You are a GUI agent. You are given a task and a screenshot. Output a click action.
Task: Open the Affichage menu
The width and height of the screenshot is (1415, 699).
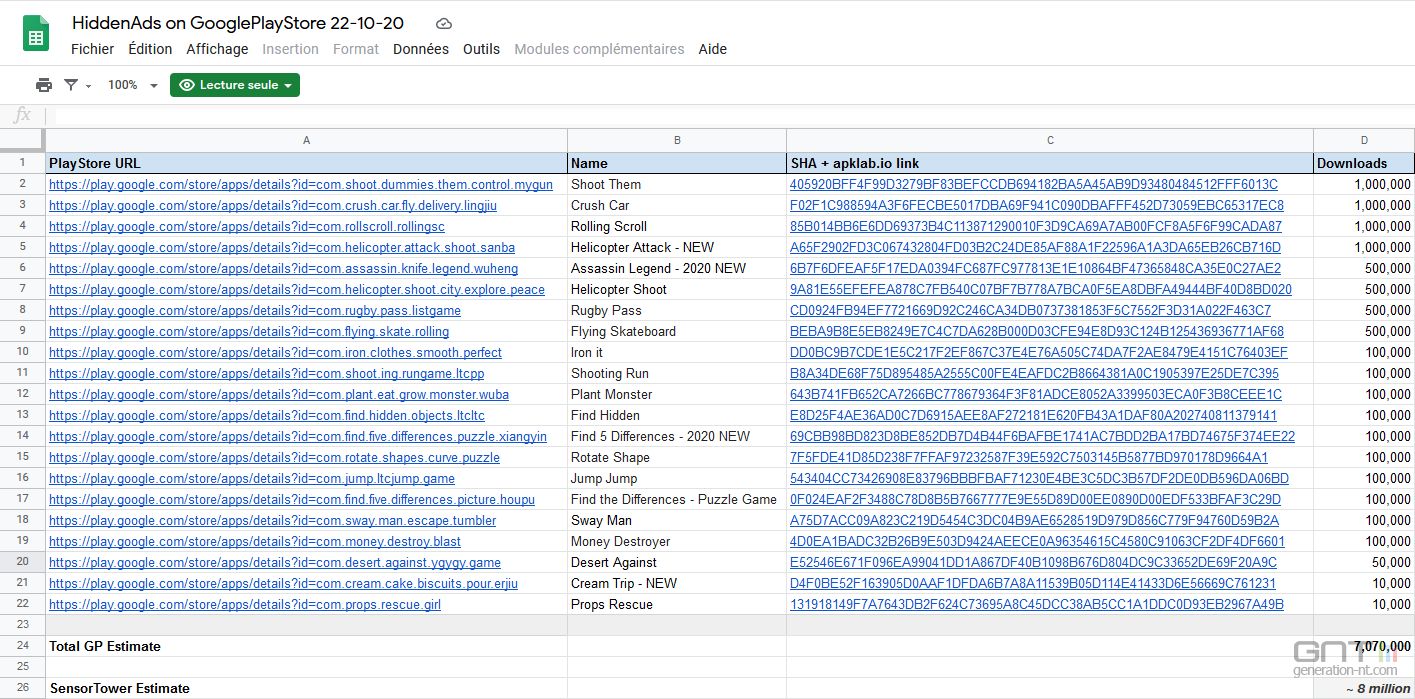(x=217, y=49)
